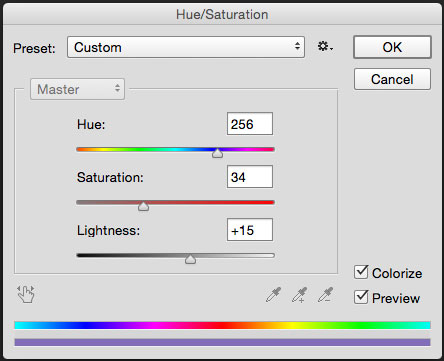Select the subtract-from-sample eyedropper
This screenshot has height=361, width=444.
[x=325, y=295]
